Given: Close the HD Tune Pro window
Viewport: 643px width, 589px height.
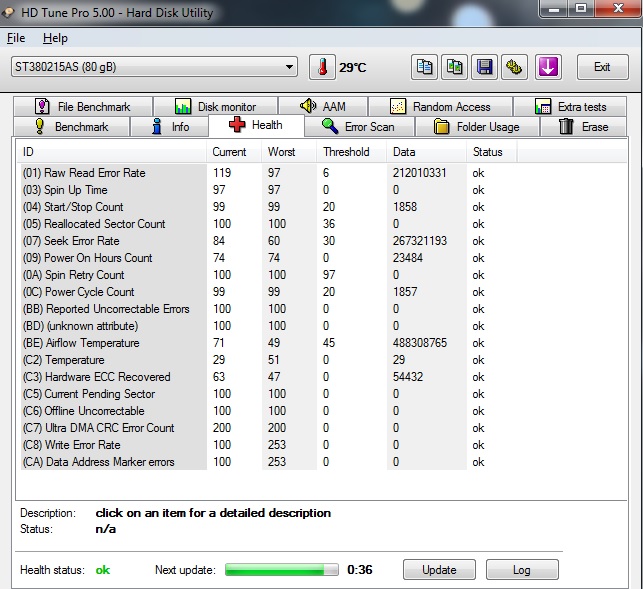Looking at the screenshot, I should (x=618, y=8).
